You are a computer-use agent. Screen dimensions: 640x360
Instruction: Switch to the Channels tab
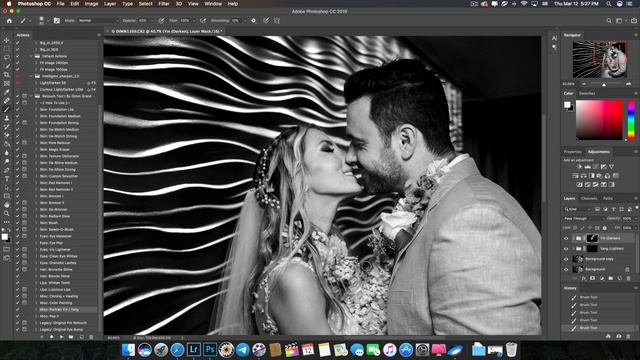coord(589,198)
